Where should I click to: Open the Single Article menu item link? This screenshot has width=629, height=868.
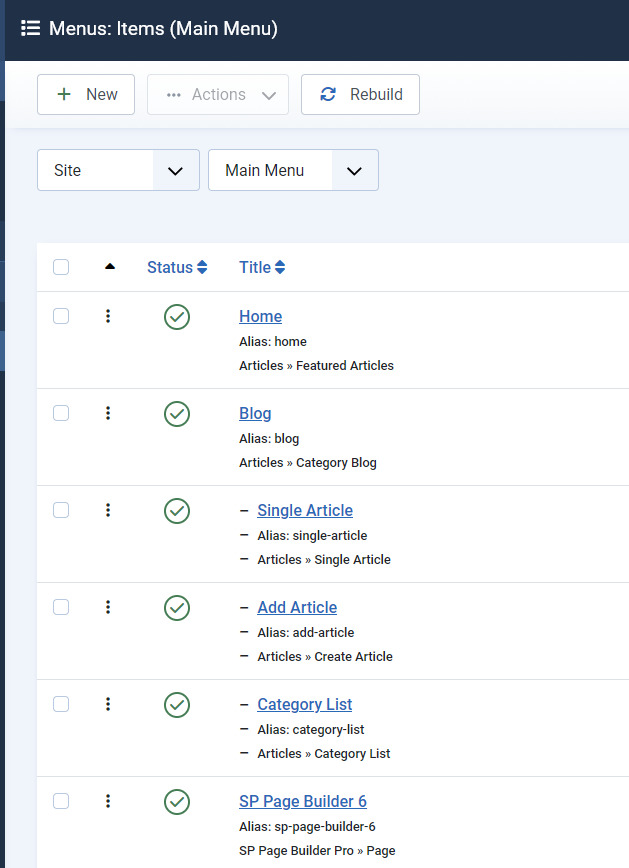click(x=304, y=510)
